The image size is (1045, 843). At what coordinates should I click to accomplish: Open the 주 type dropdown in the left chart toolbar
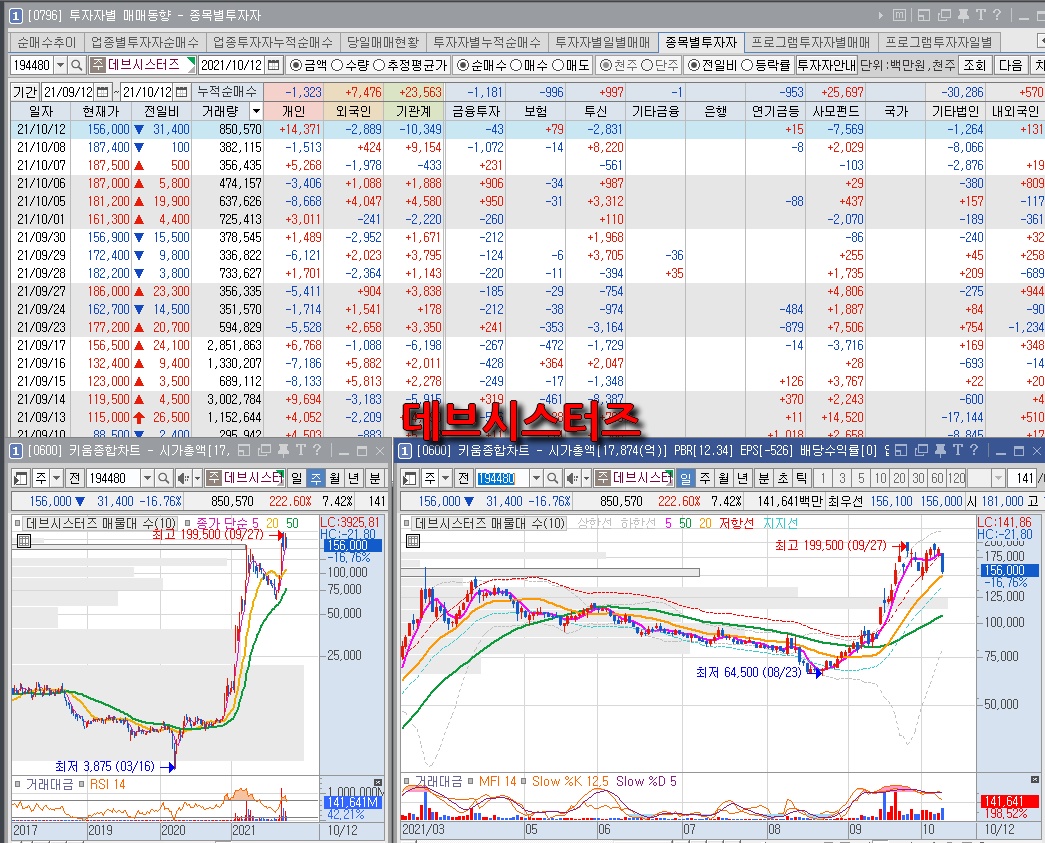point(56,478)
